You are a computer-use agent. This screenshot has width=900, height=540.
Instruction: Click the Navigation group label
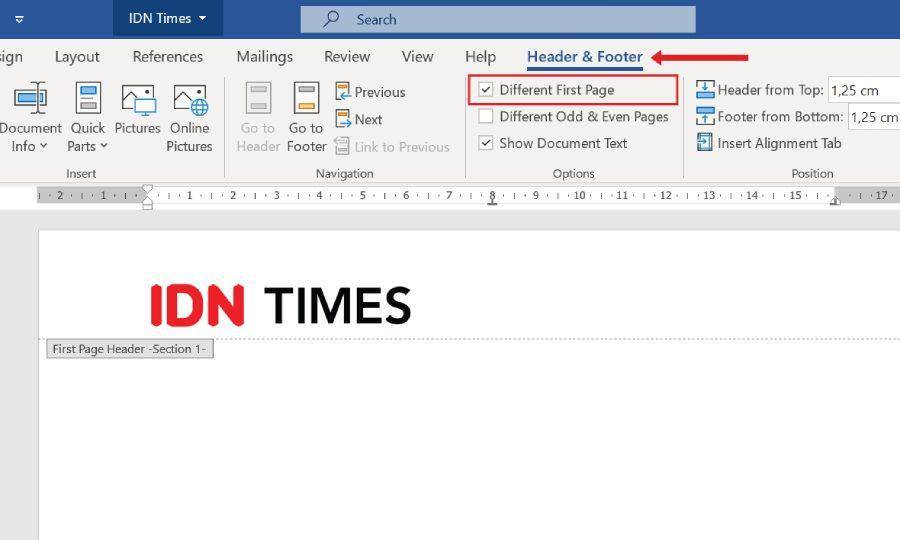[x=344, y=173]
